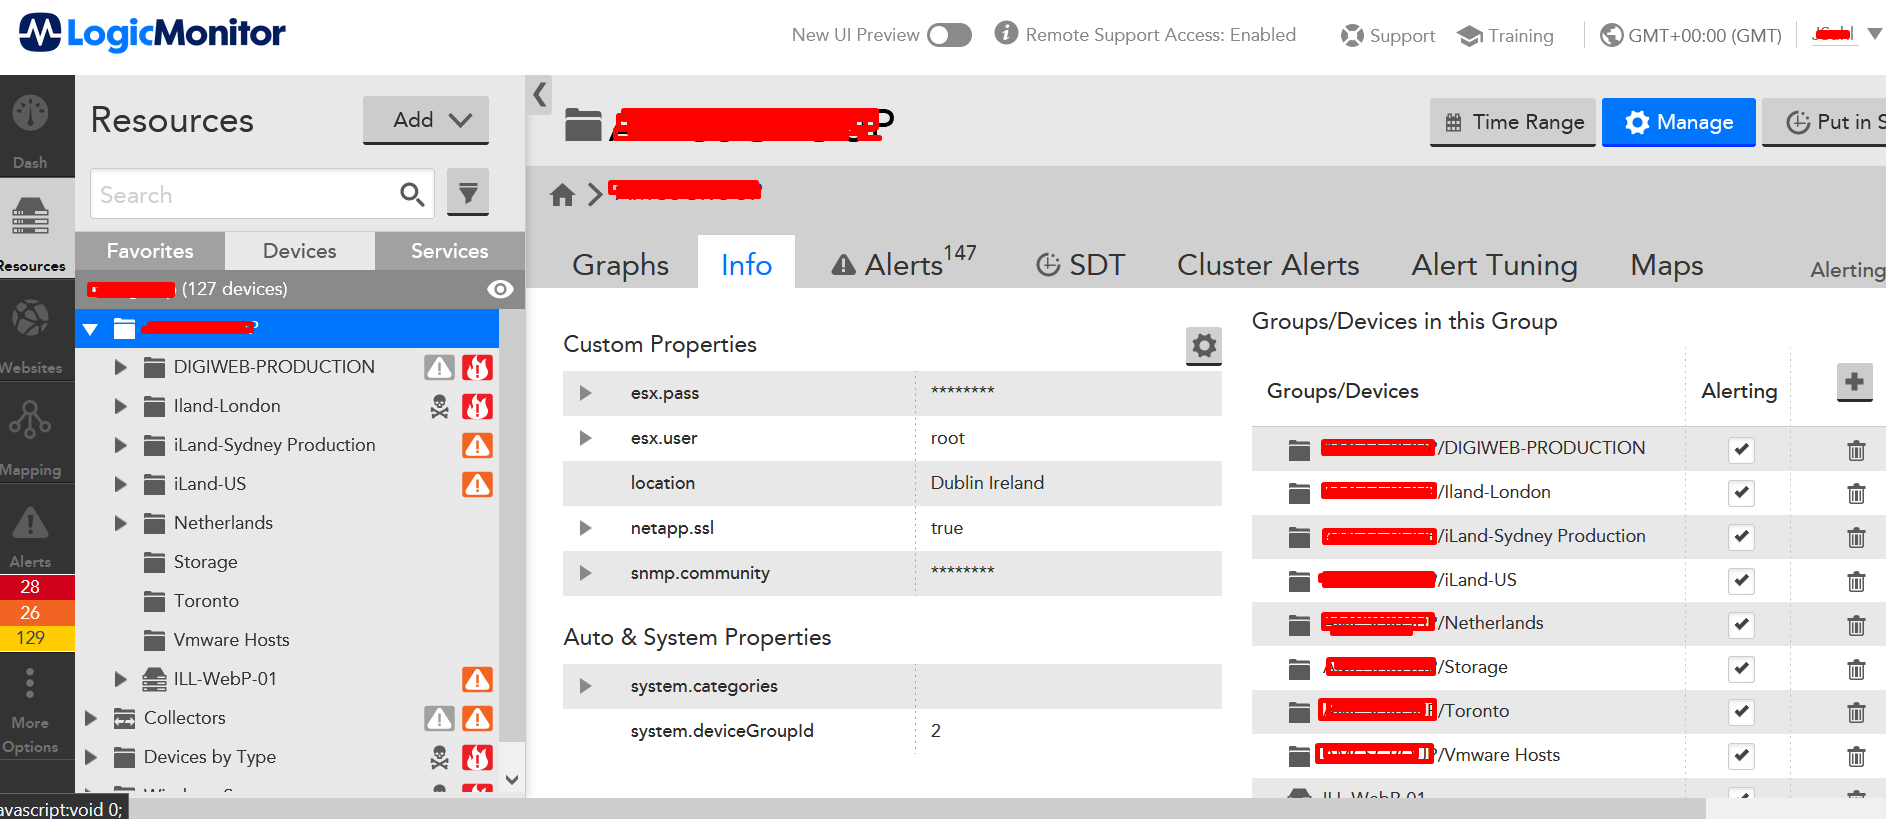Expand DIGIWEB-PRODUCTION tree folder
The height and width of the screenshot is (819, 1886).
pyautogui.click(x=120, y=367)
